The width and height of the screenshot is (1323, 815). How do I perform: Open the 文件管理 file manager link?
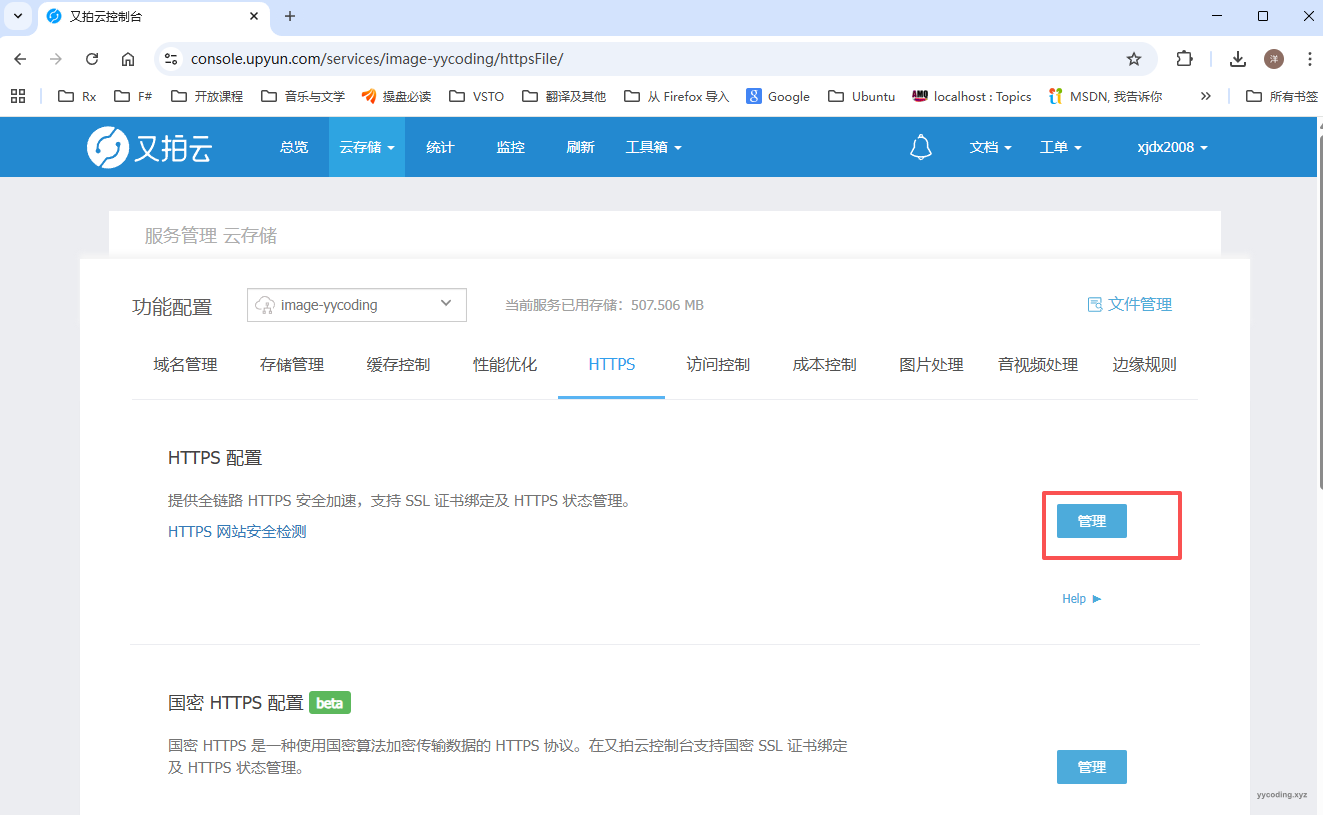point(1129,304)
